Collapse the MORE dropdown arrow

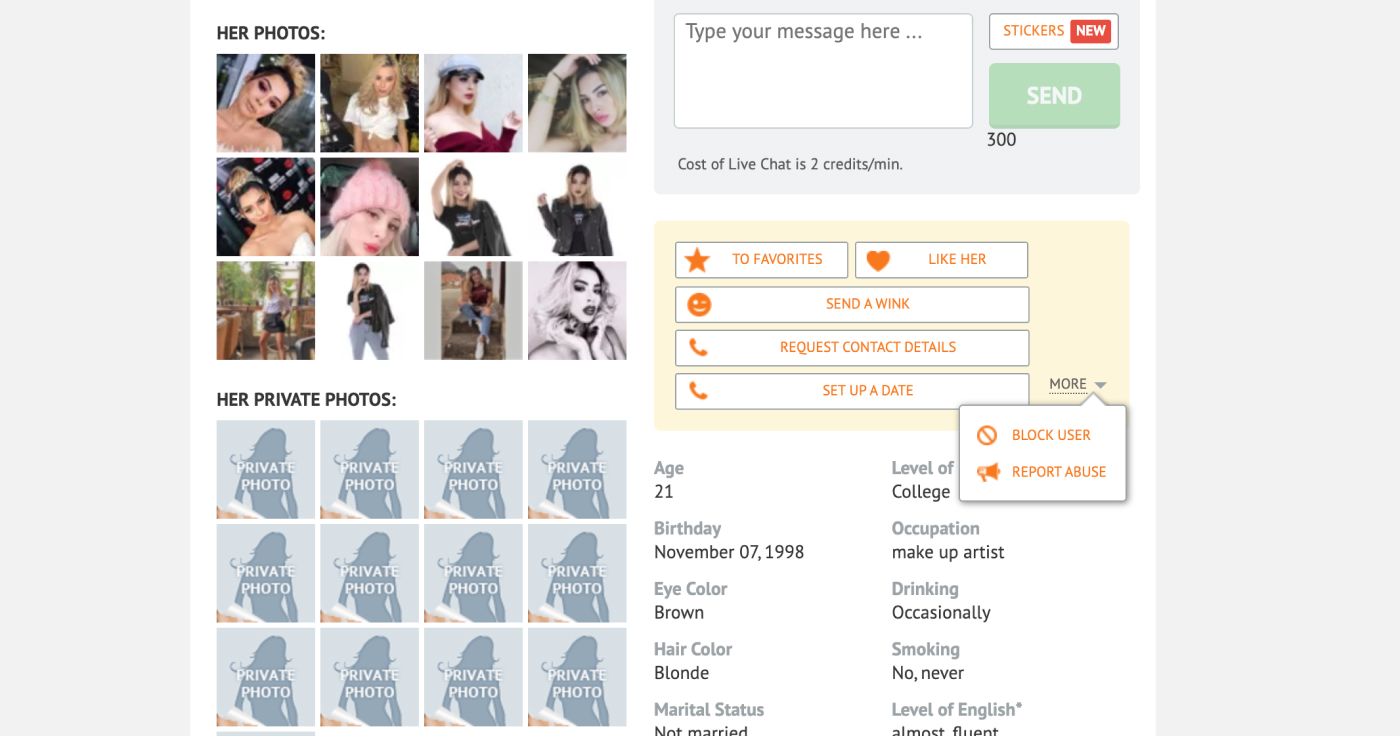pos(1100,385)
